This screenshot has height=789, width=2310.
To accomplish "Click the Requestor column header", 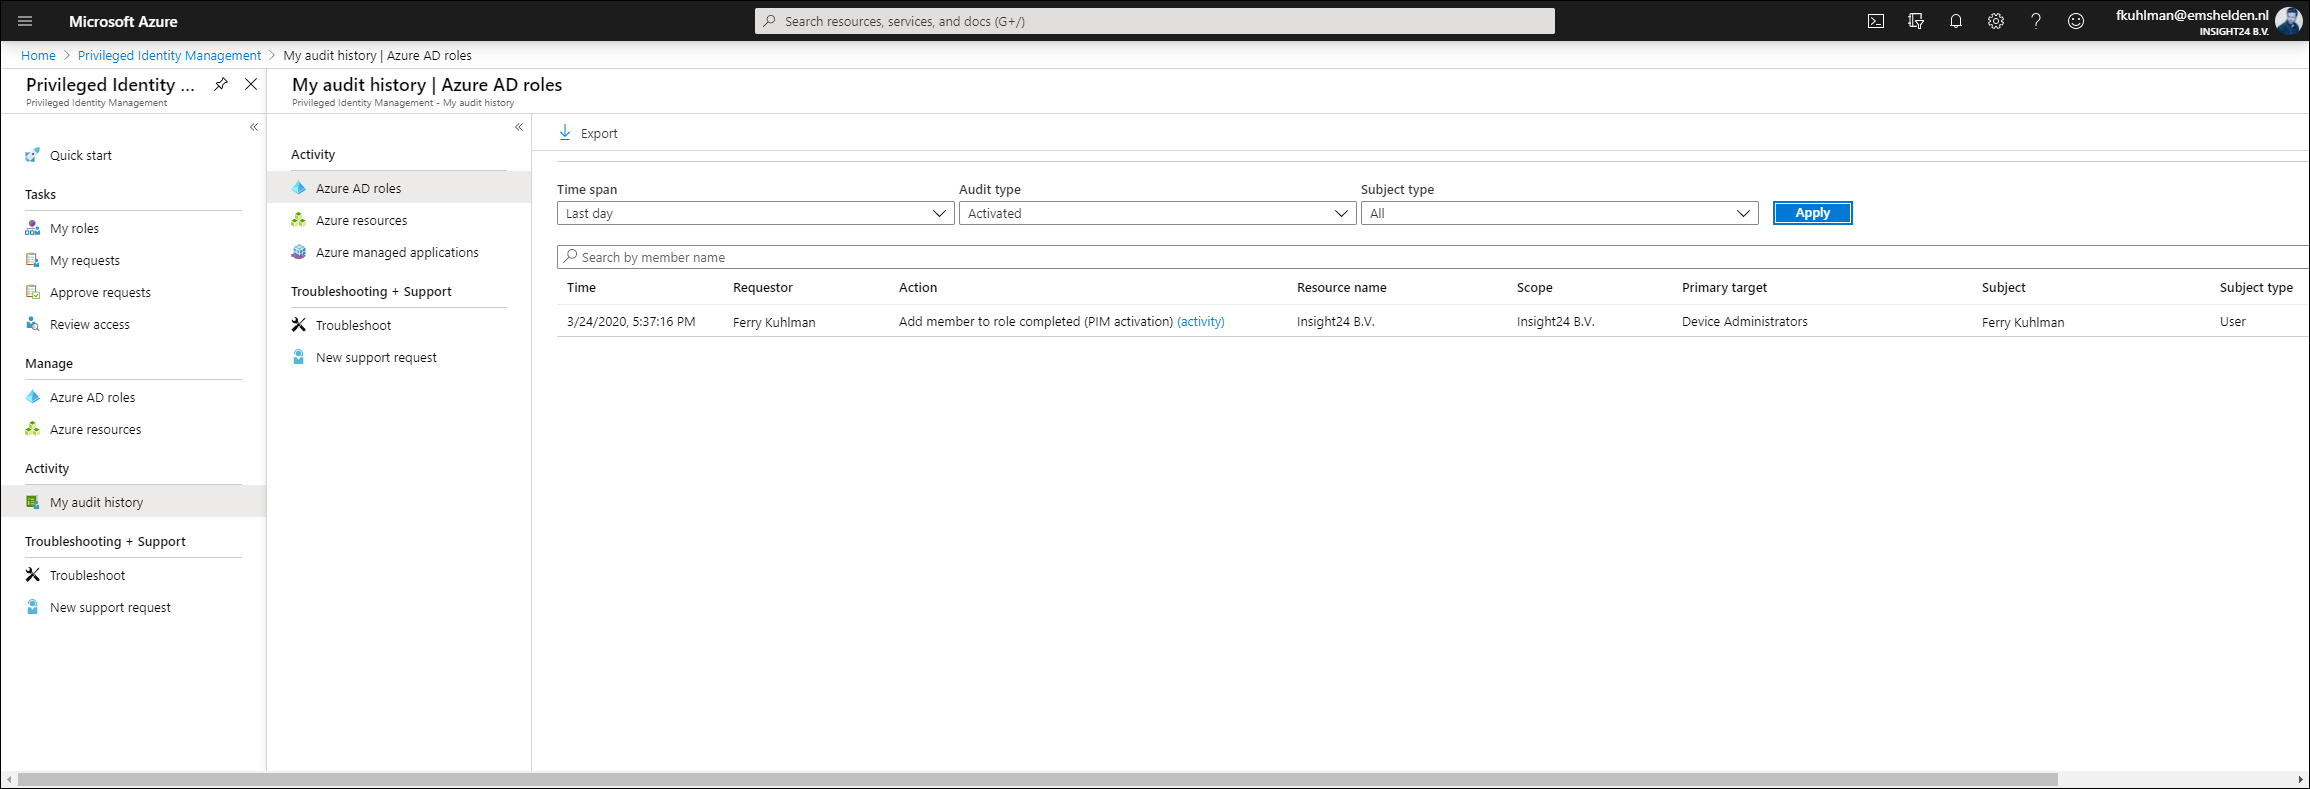I will (x=762, y=287).
